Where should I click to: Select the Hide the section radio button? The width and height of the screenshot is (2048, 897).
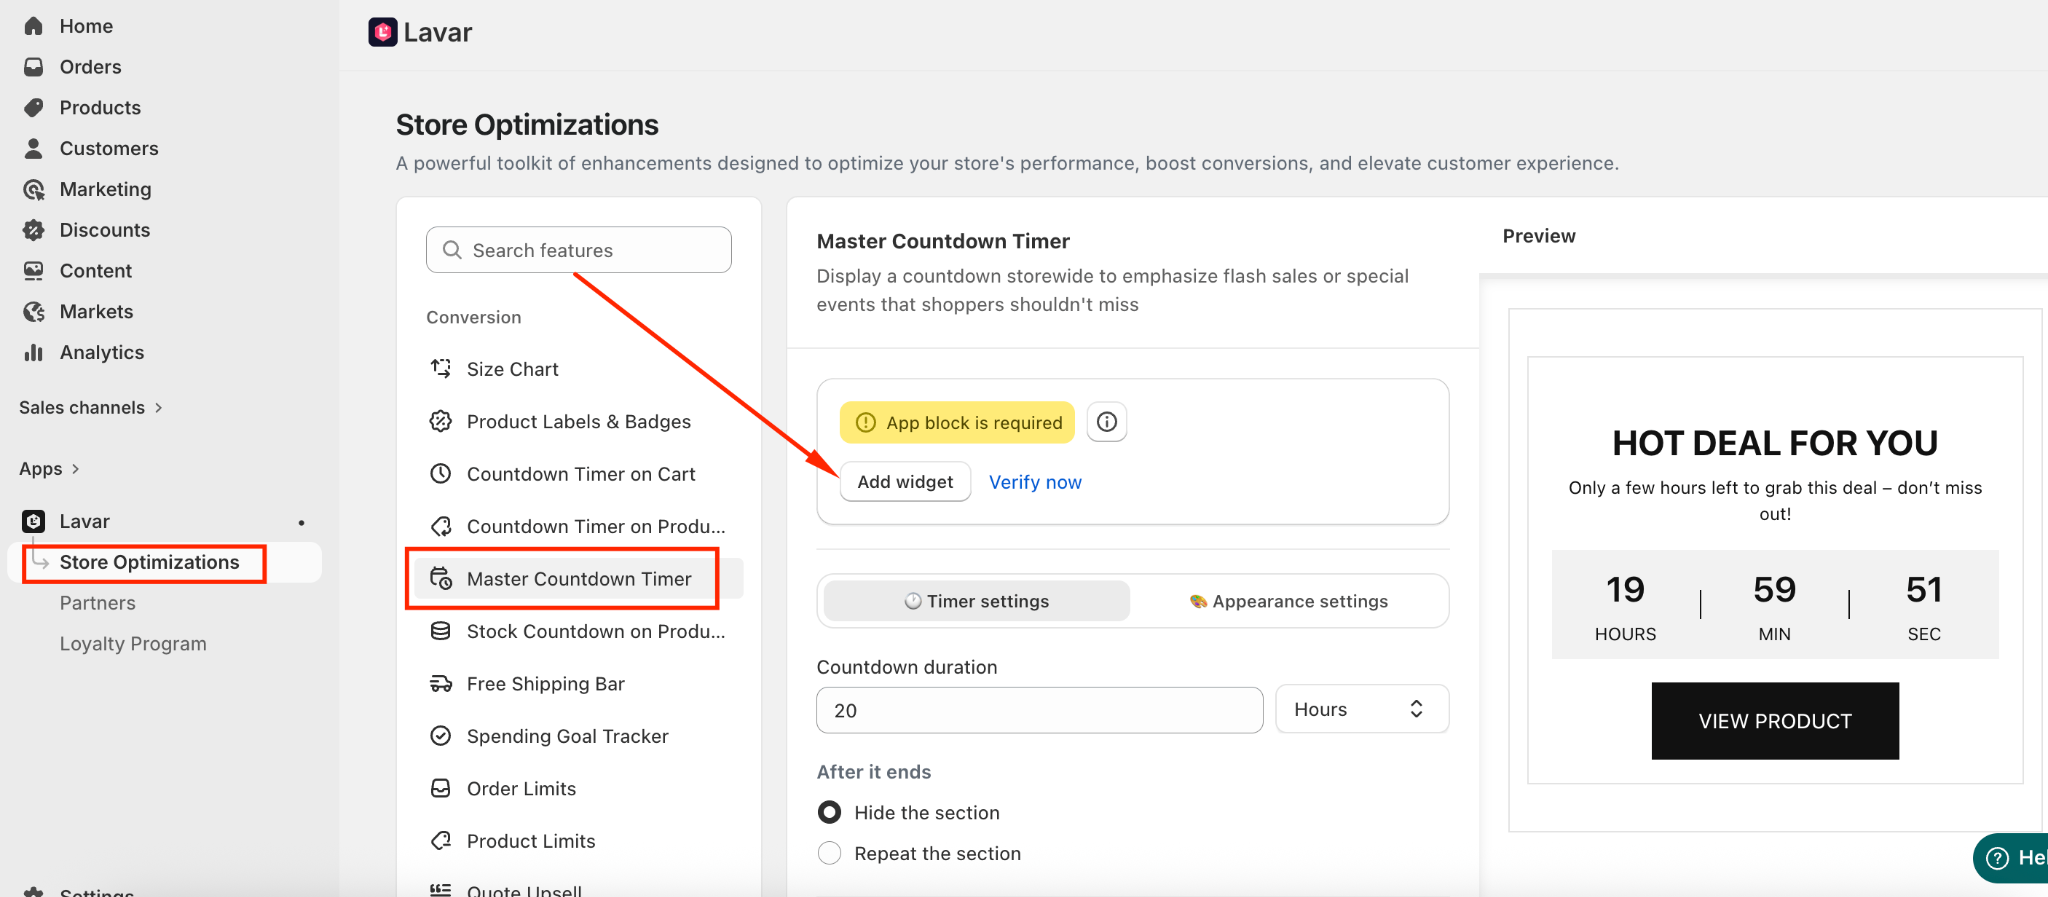tap(829, 812)
